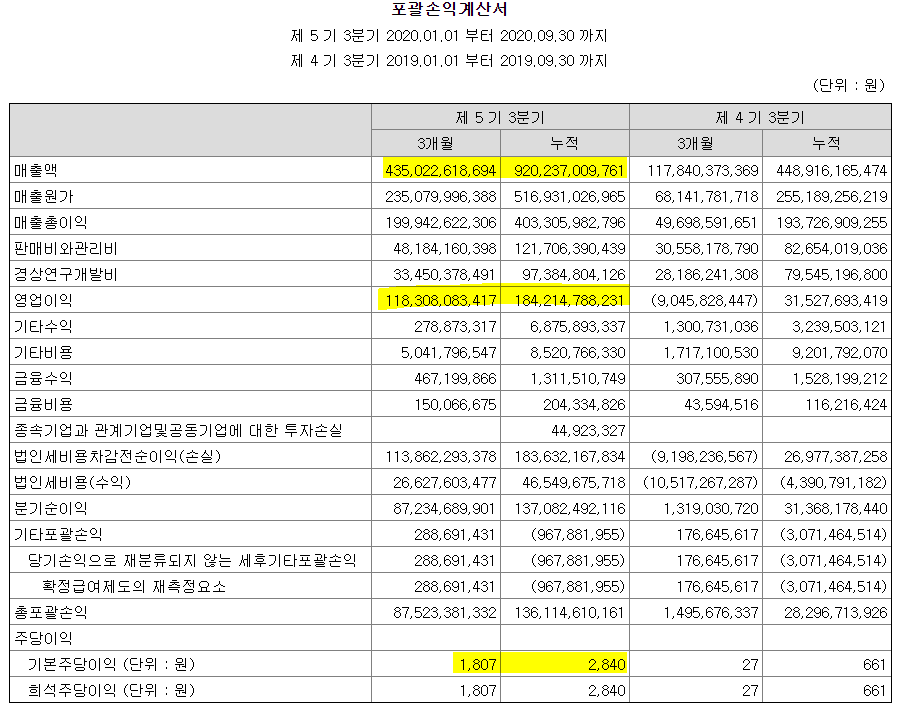Click value 79,545,196,800
The height and width of the screenshot is (704, 901).
(x=835, y=274)
